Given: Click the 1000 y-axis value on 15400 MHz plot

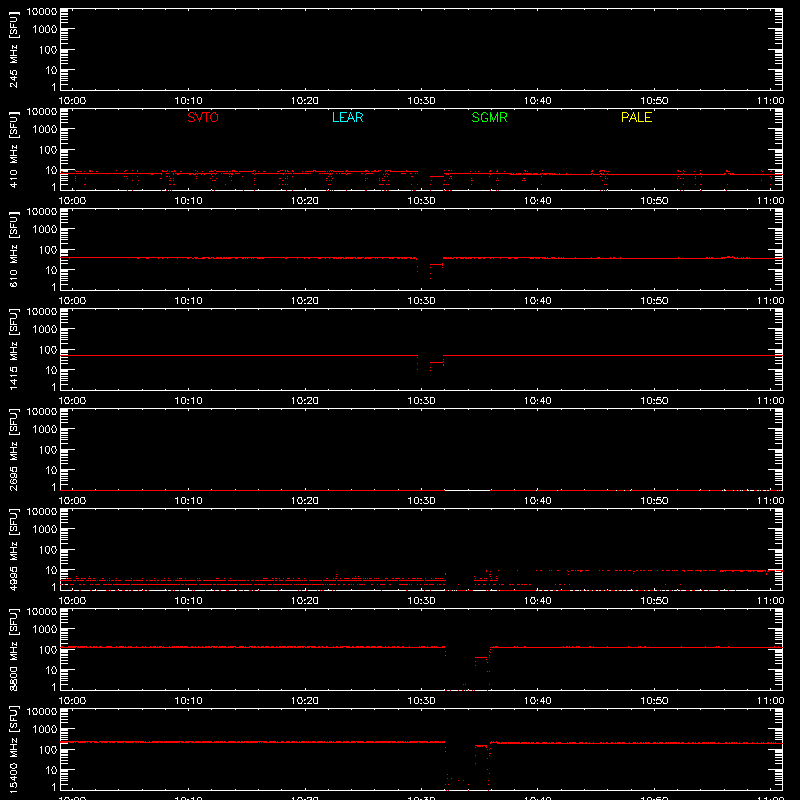Looking at the screenshot, I should 45,730.
